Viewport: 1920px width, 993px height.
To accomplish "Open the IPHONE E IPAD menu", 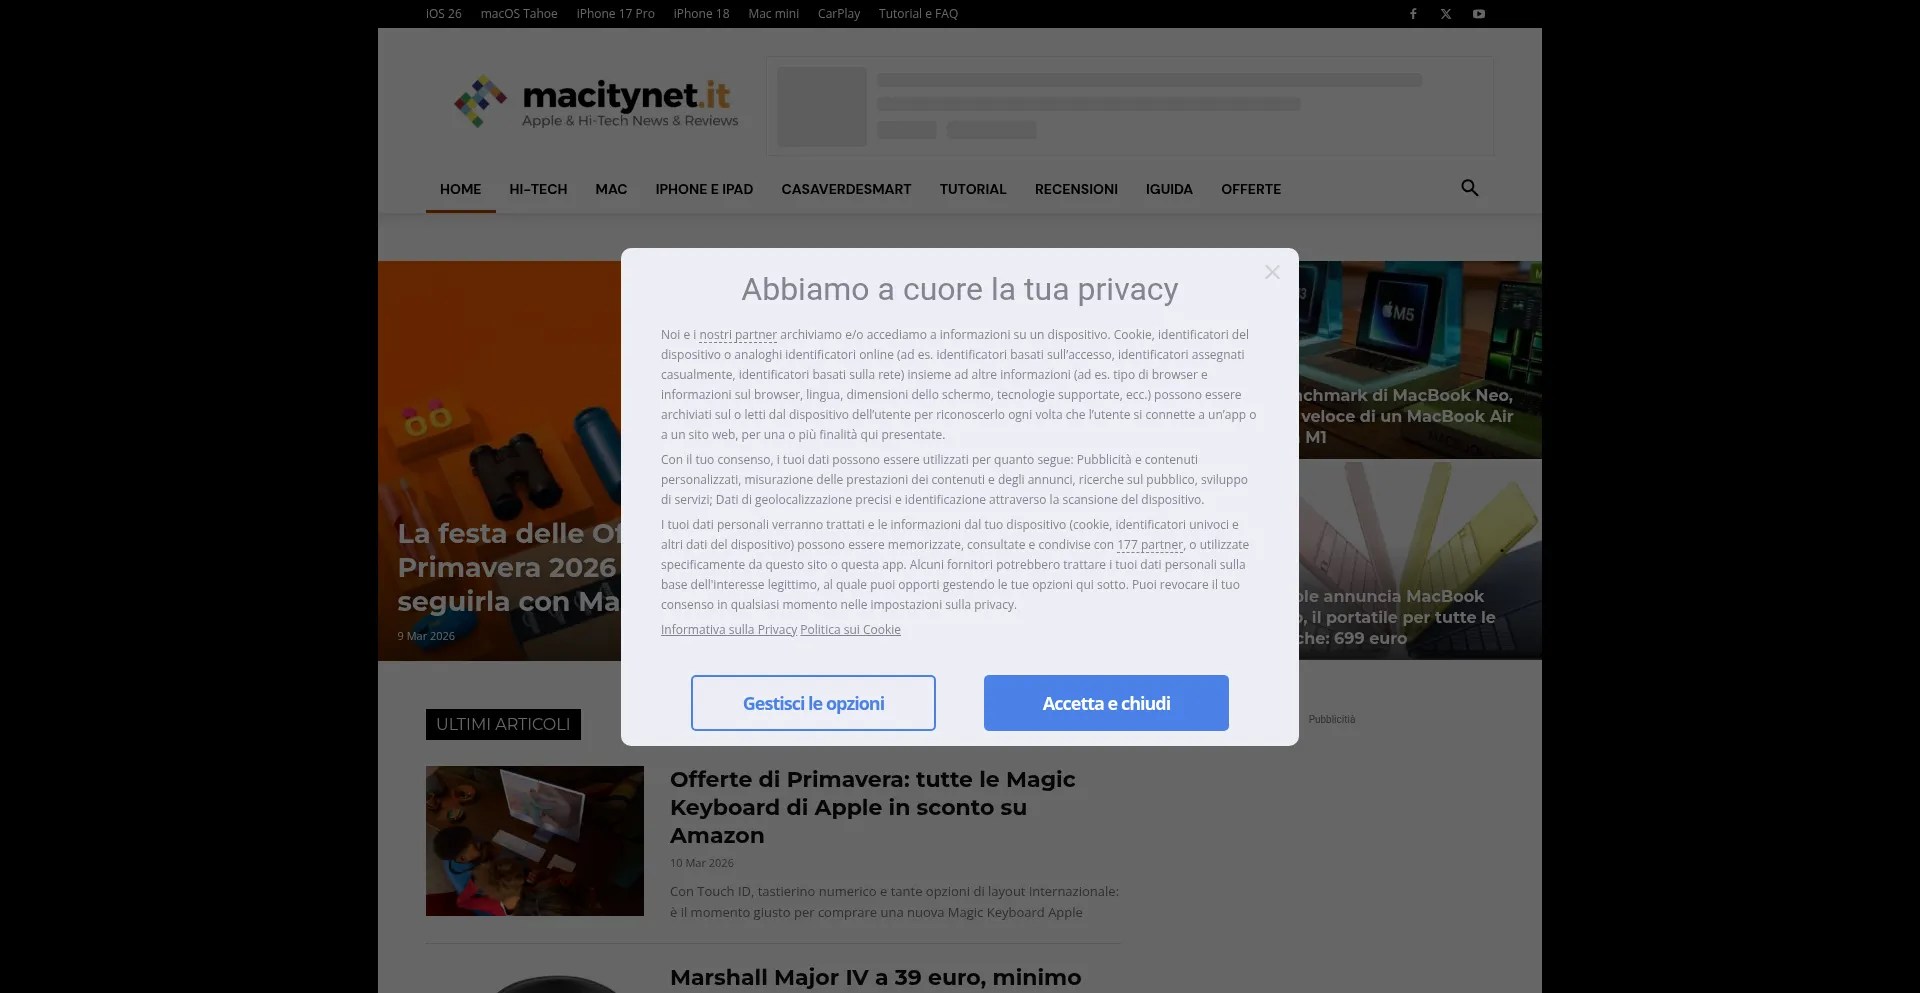I will point(704,189).
